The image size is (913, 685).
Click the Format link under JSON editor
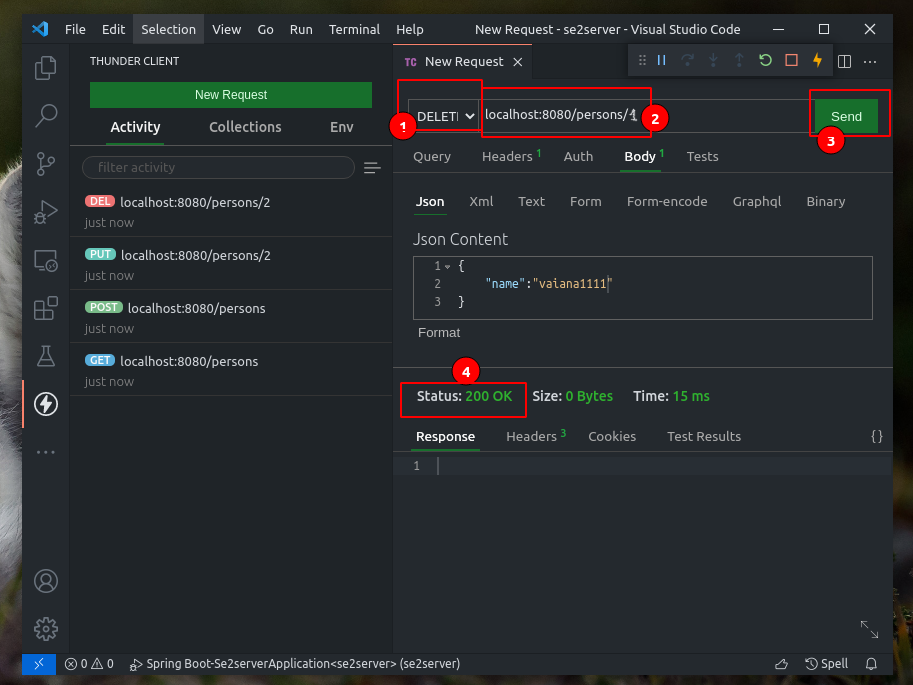pyautogui.click(x=438, y=333)
